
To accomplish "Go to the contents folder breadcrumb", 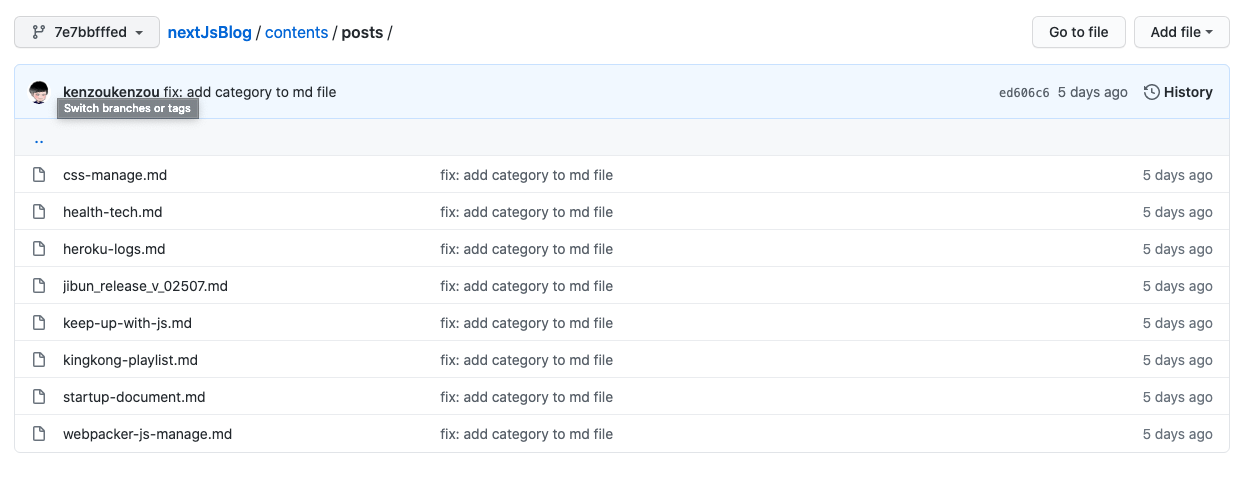I will [296, 32].
